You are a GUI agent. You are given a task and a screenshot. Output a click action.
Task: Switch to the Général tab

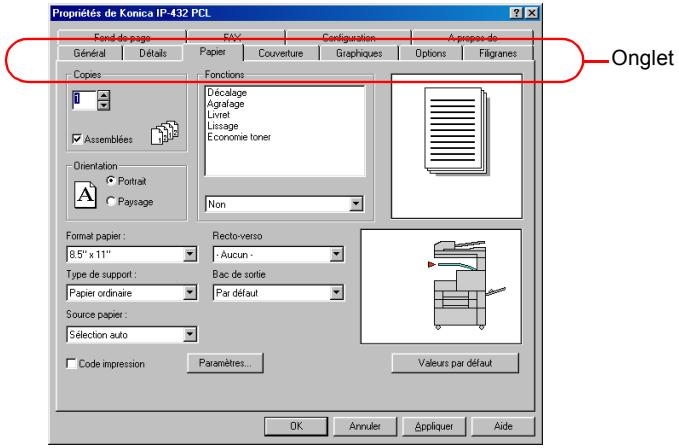(x=90, y=53)
